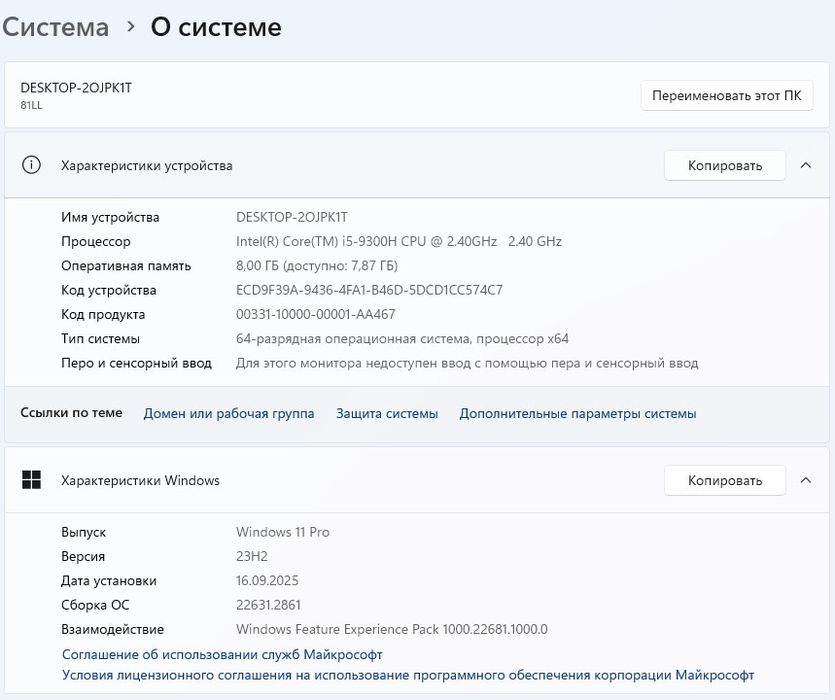Select the processor value Intel(R) Core(TM) i5-9300H

click(x=399, y=241)
